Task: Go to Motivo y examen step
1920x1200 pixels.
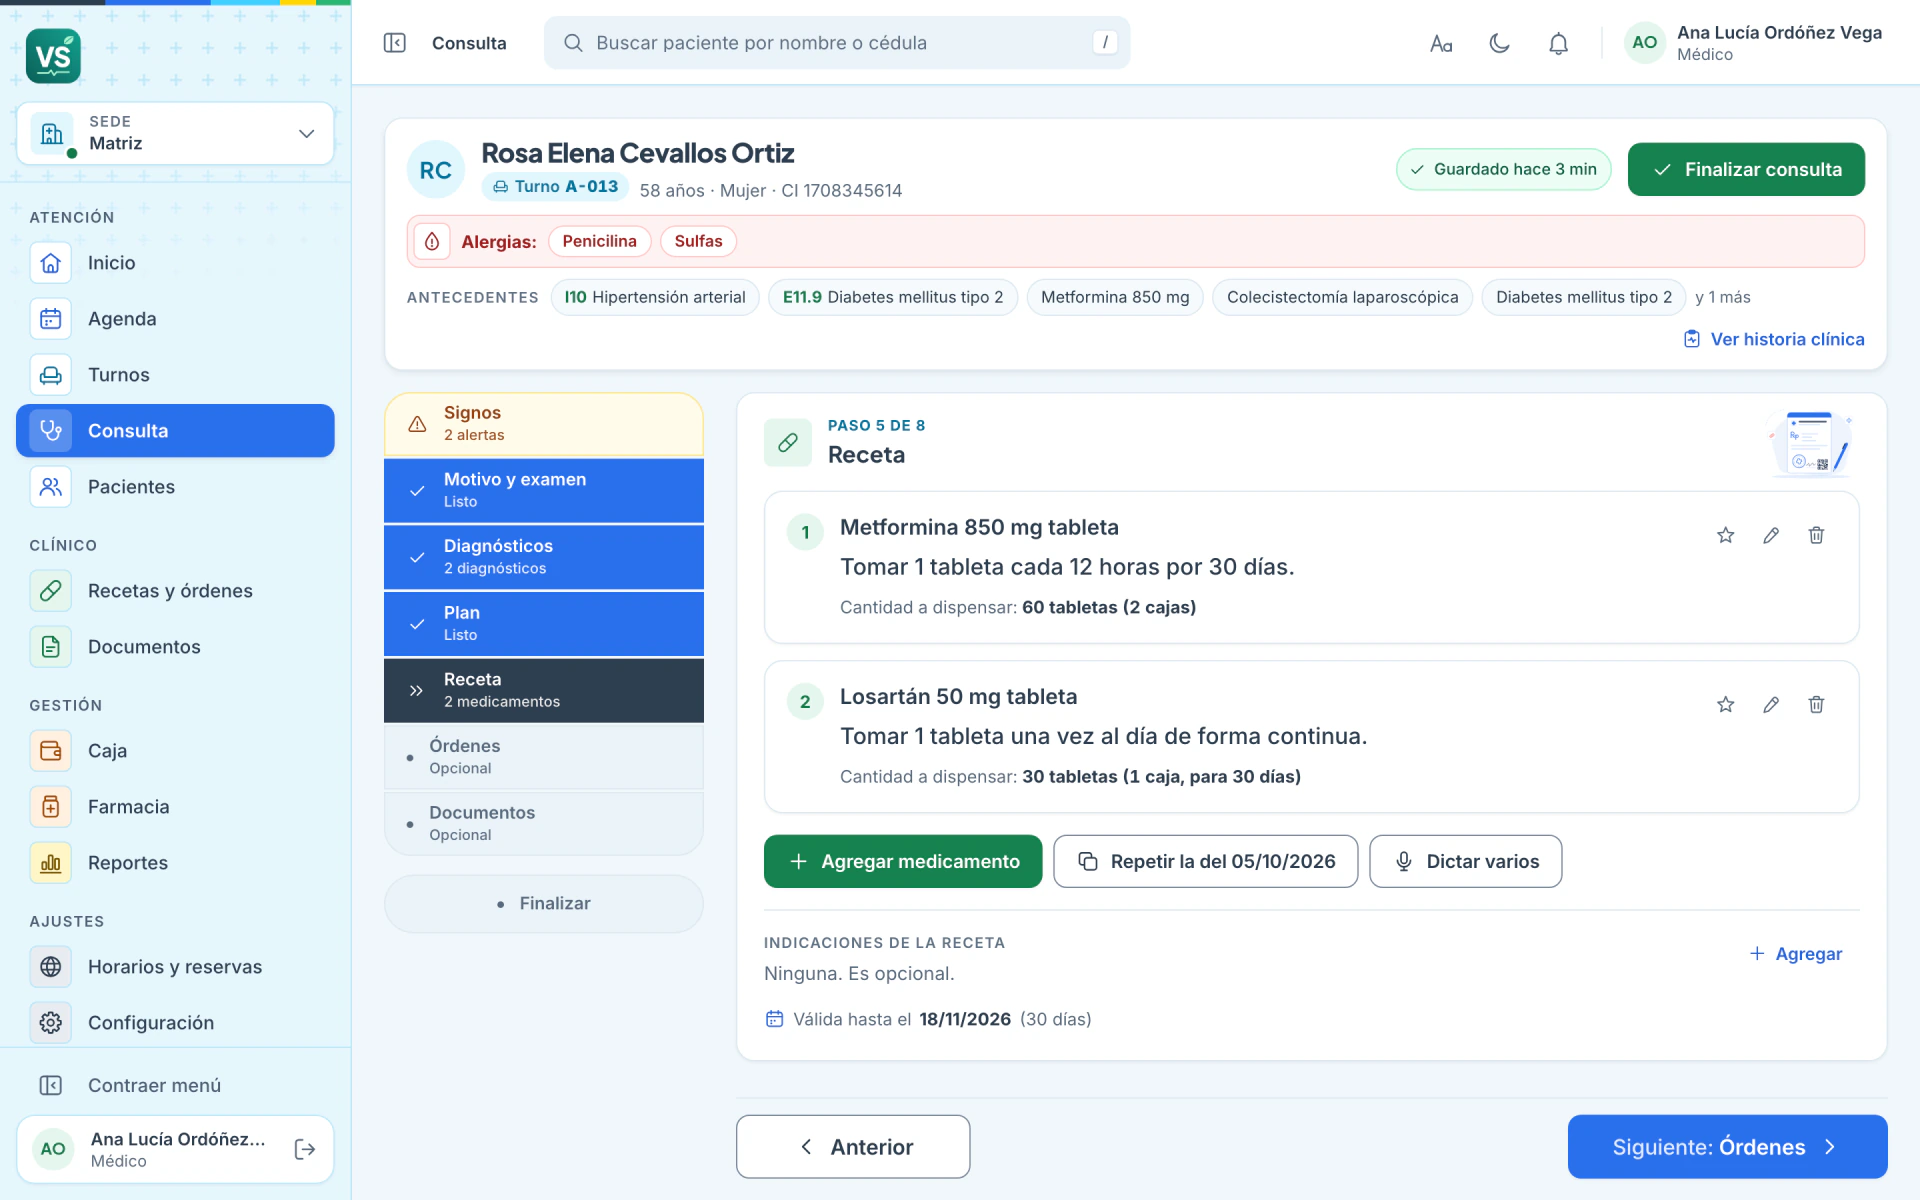Action: point(544,490)
